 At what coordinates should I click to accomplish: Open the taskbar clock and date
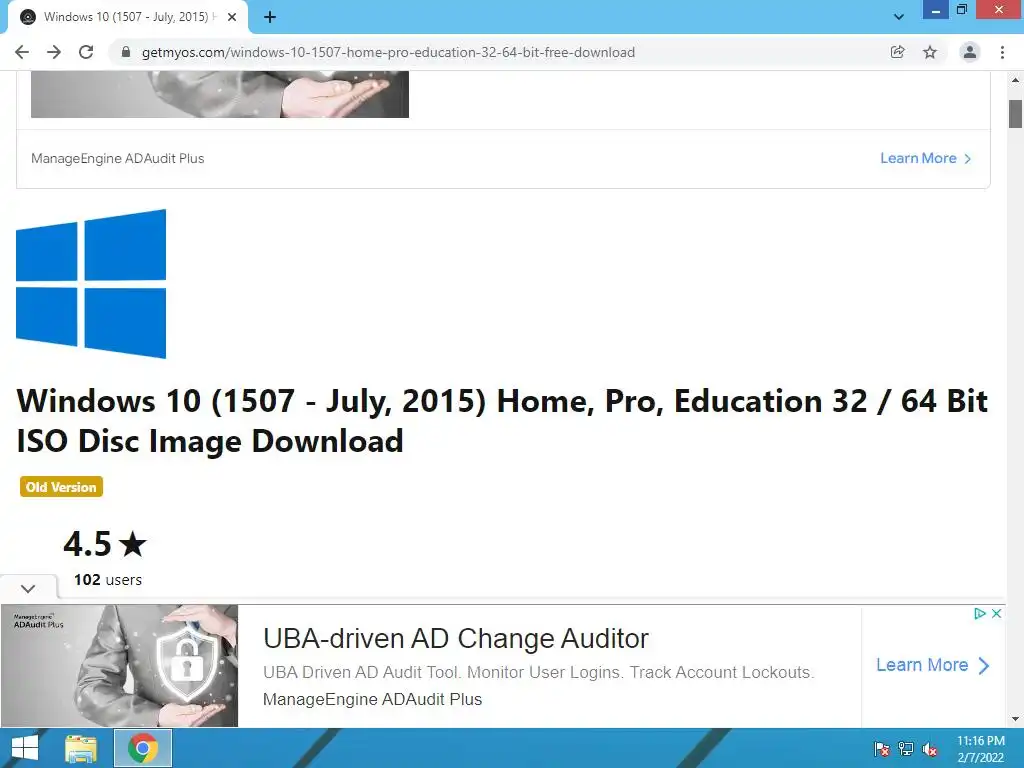tap(980, 749)
